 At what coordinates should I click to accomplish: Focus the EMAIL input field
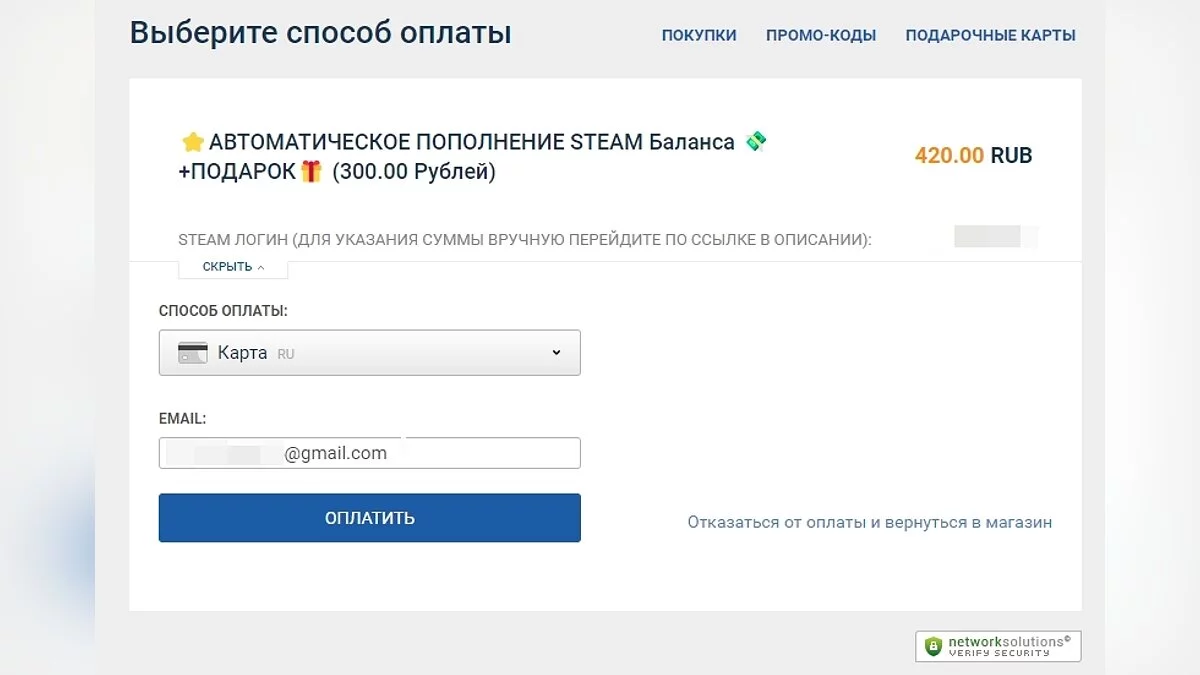pyautogui.click(x=480, y=453)
